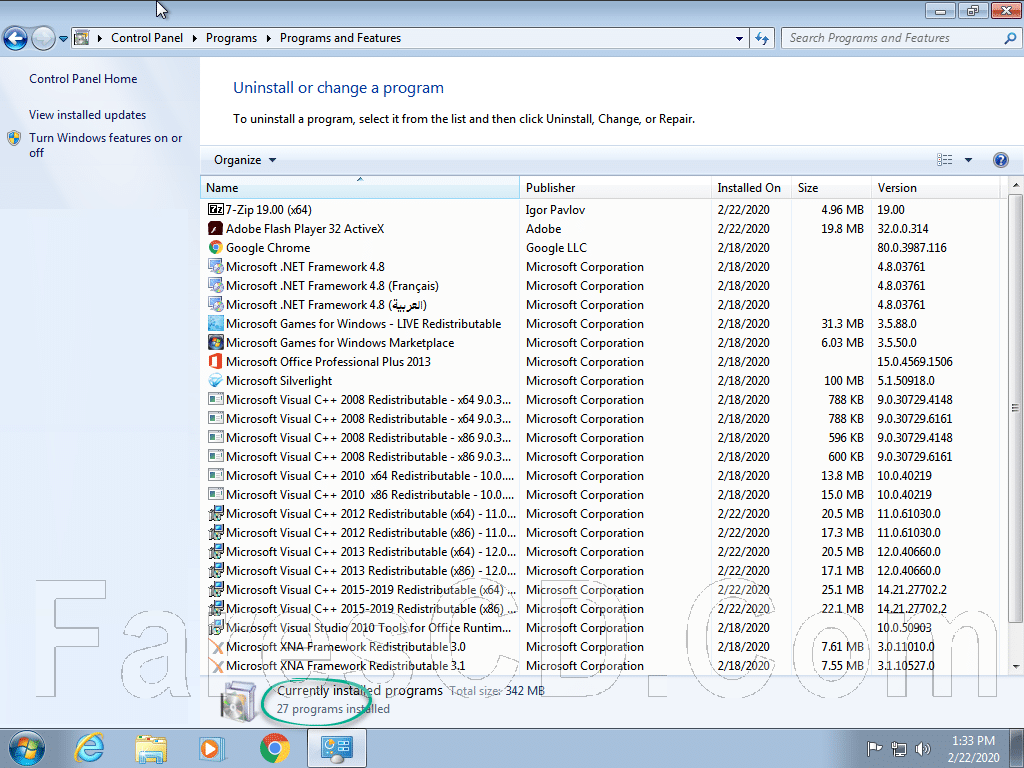This screenshot has width=1024, height=768.
Task: Open Control Panel Home link
Action: coord(83,79)
